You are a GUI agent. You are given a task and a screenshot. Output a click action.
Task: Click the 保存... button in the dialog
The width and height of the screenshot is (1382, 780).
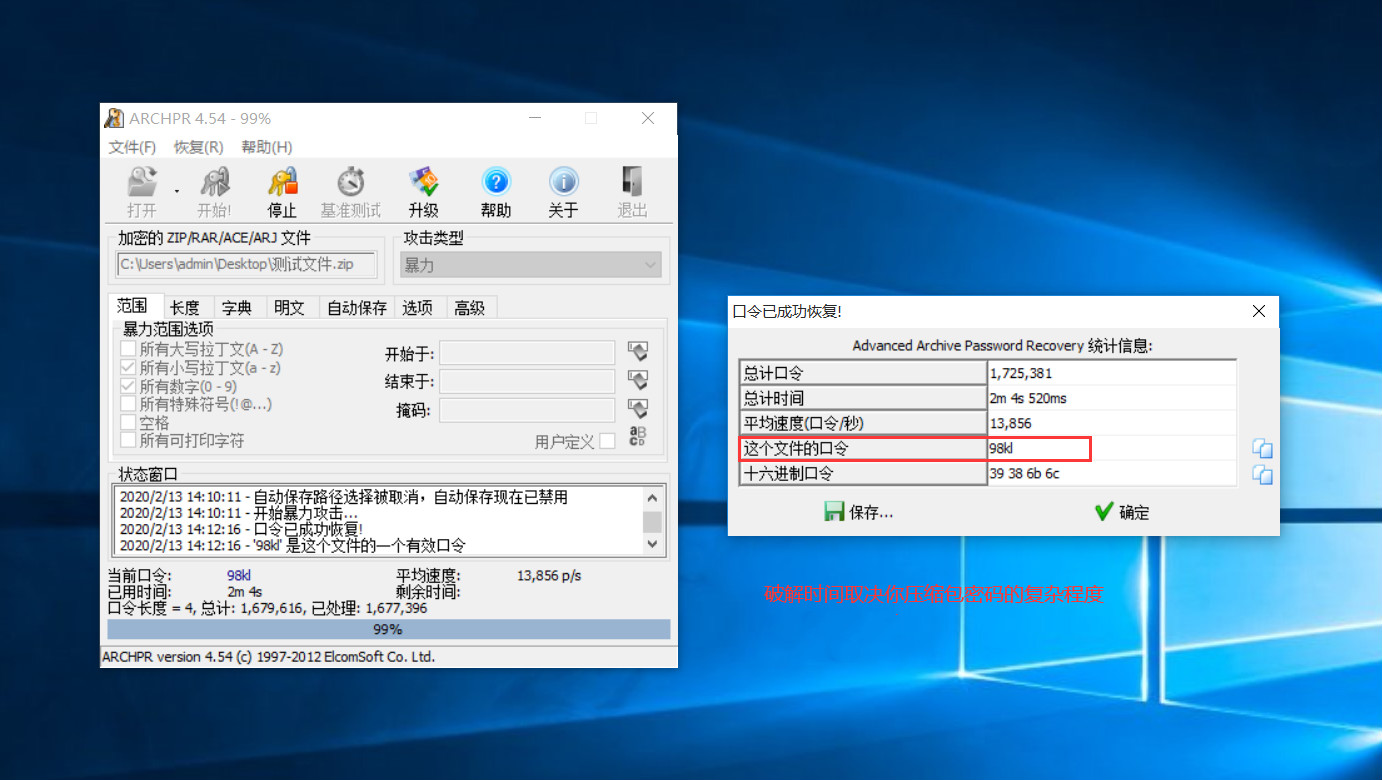pyautogui.click(x=859, y=512)
